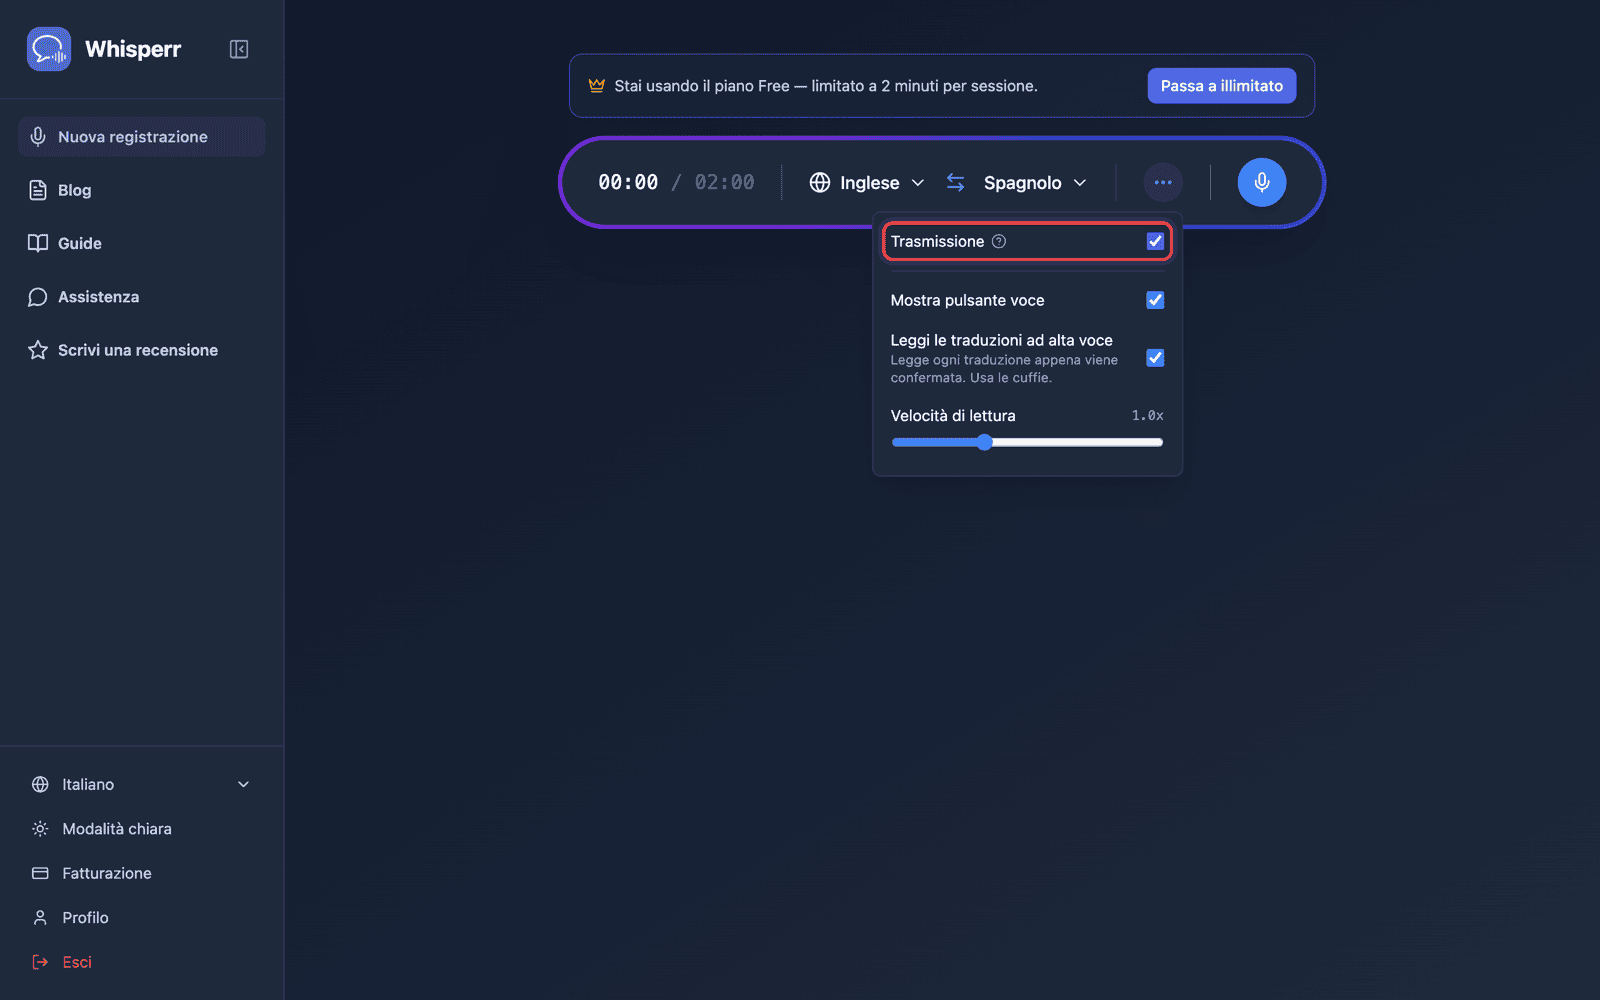1600x1000 pixels.
Task: Expand the Italiano interface language selector
Action: point(141,784)
